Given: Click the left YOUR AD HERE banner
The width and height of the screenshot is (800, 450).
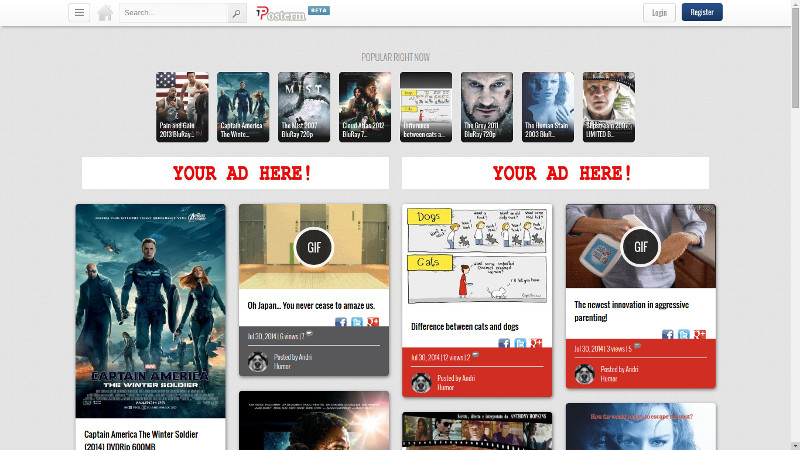Looking at the screenshot, I should 235,173.
